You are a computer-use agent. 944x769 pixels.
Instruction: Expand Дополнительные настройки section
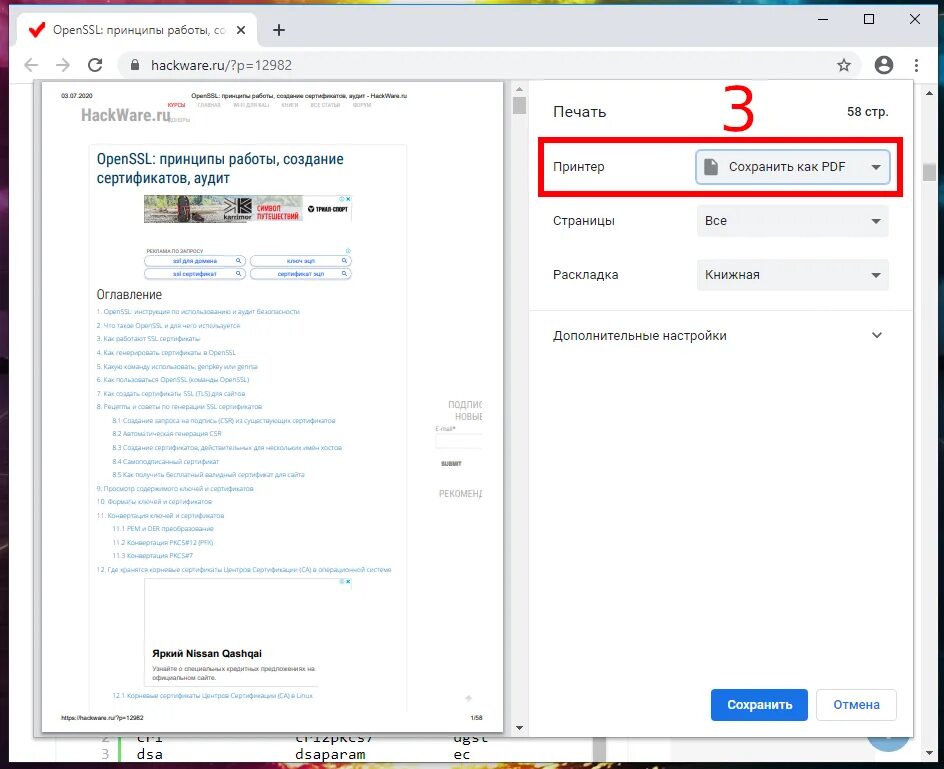(721, 335)
